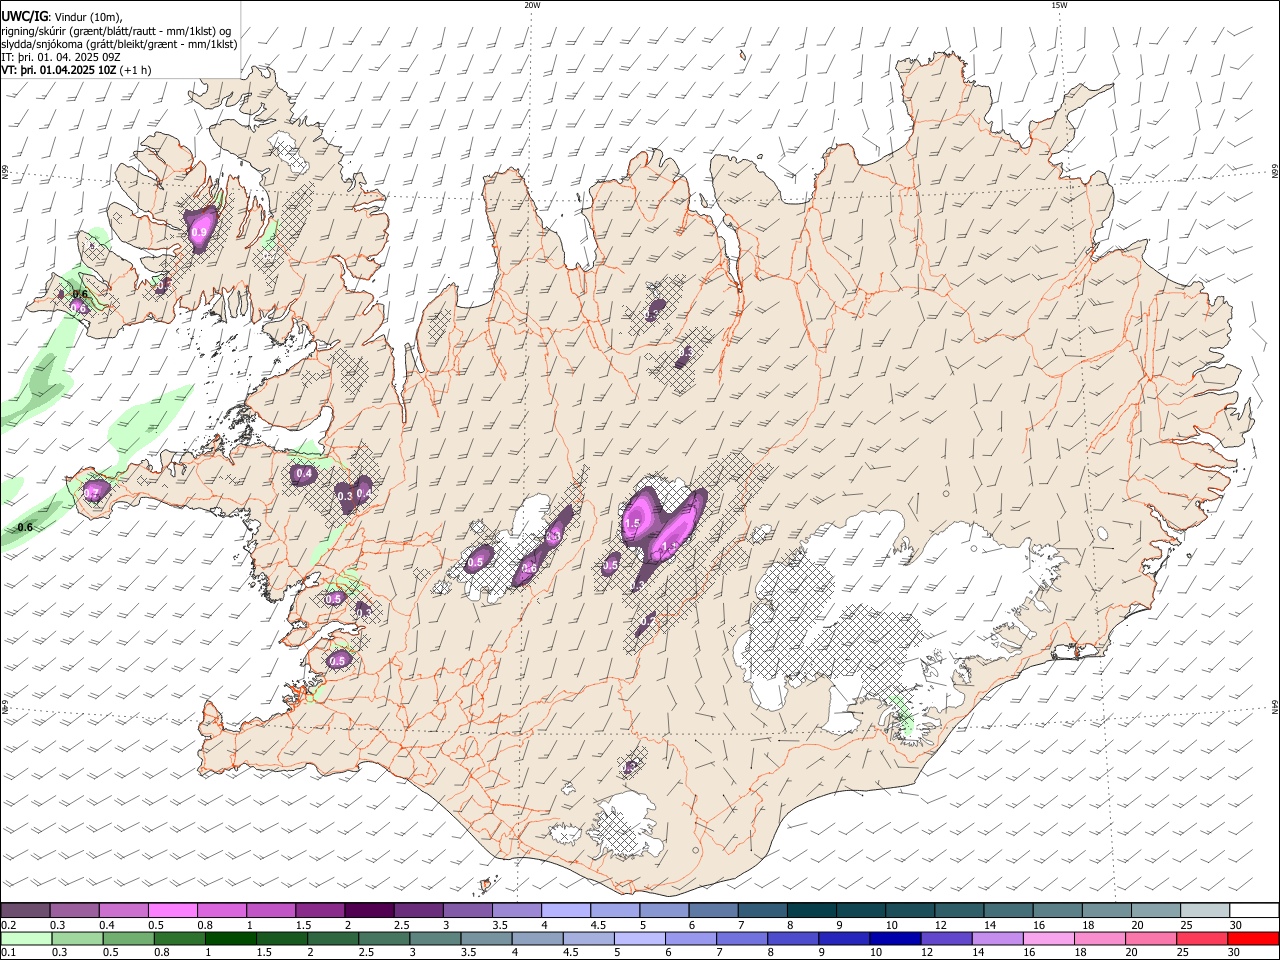Click the 0.5–0.8 medium green swatch in lower legend row
The width and height of the screenshot is (1280, 960).
[129, 939]
